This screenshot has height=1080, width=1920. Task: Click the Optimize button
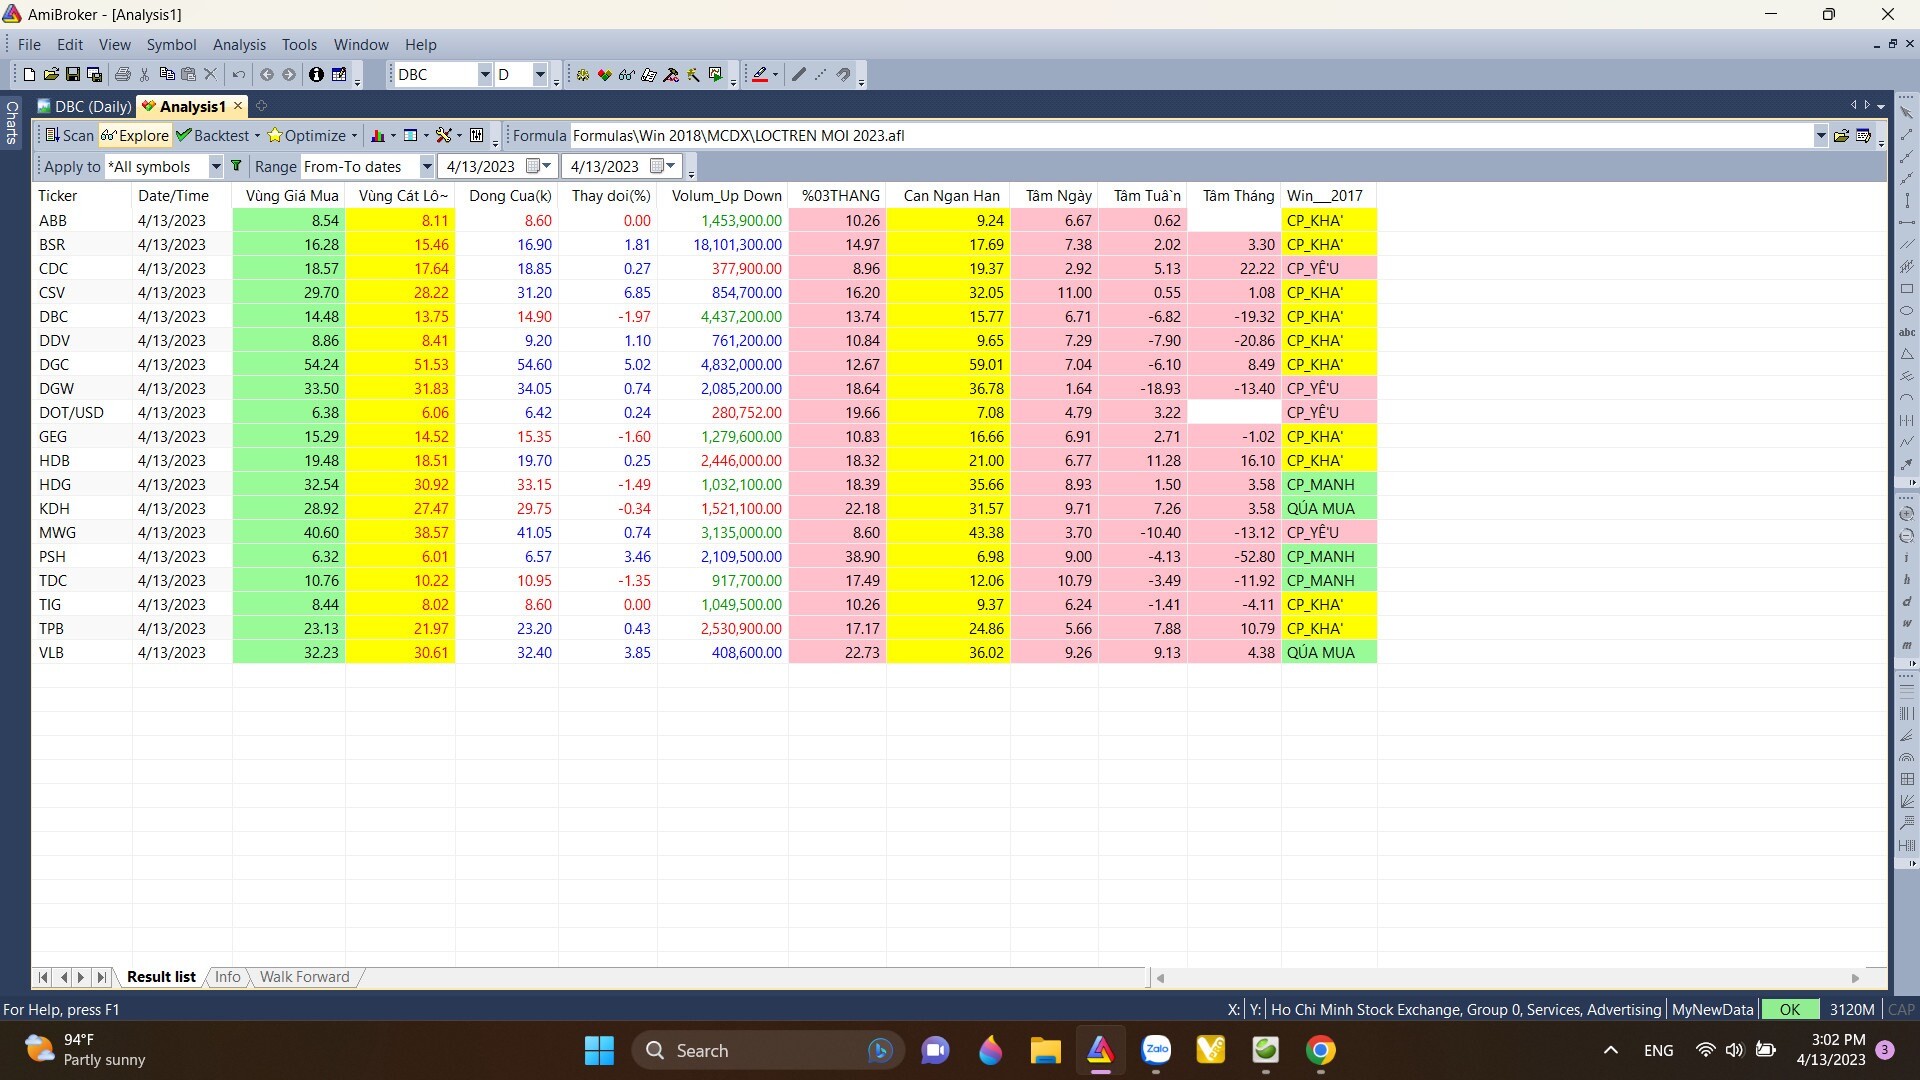[x=306, y=136]
